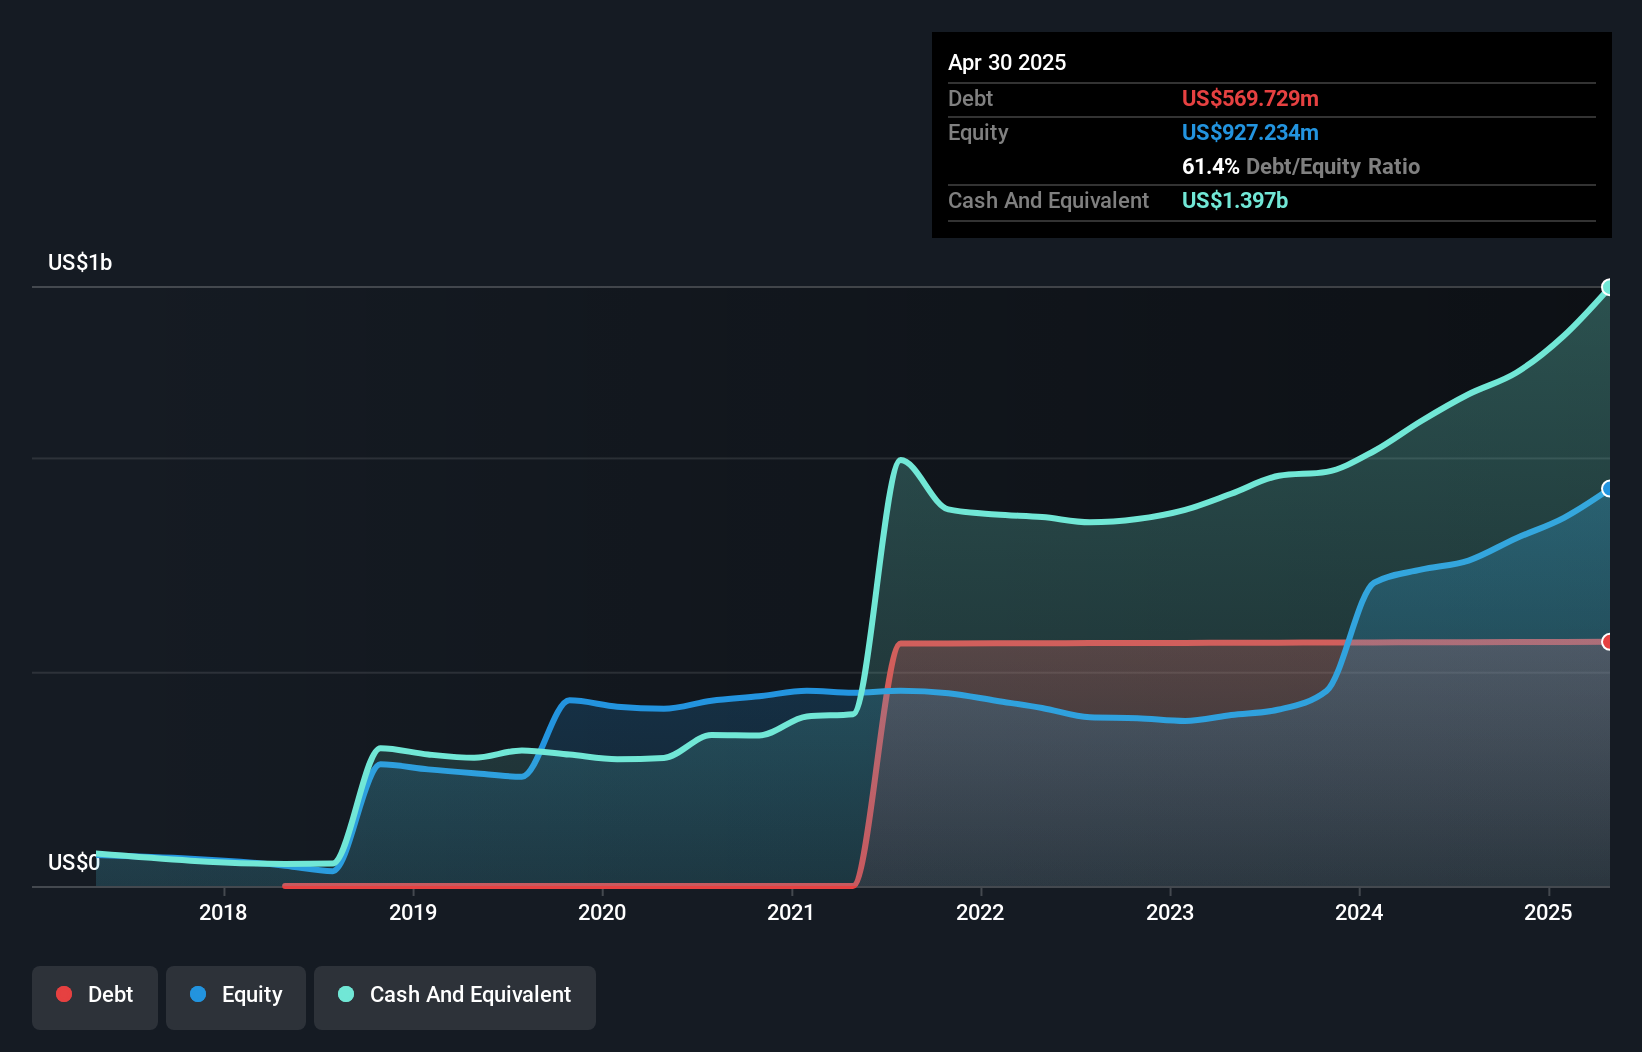Click the 2018 x-axis label

(223, 912)
